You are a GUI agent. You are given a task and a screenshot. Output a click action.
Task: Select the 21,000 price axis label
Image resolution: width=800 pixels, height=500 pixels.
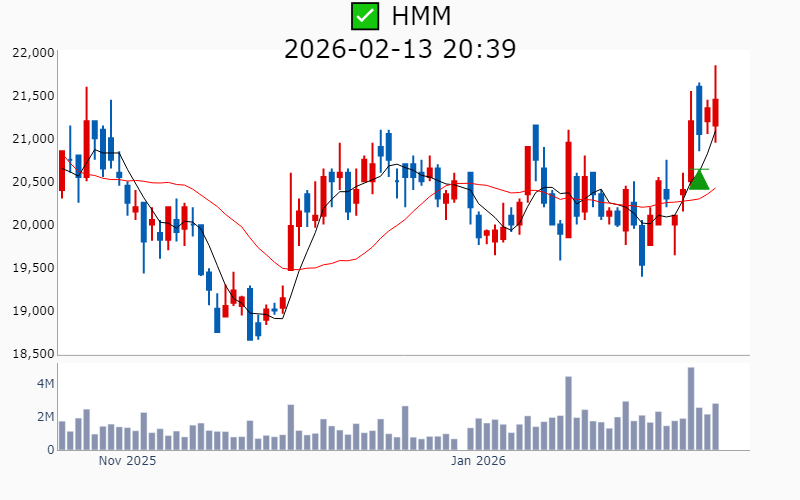click(33, 138)
